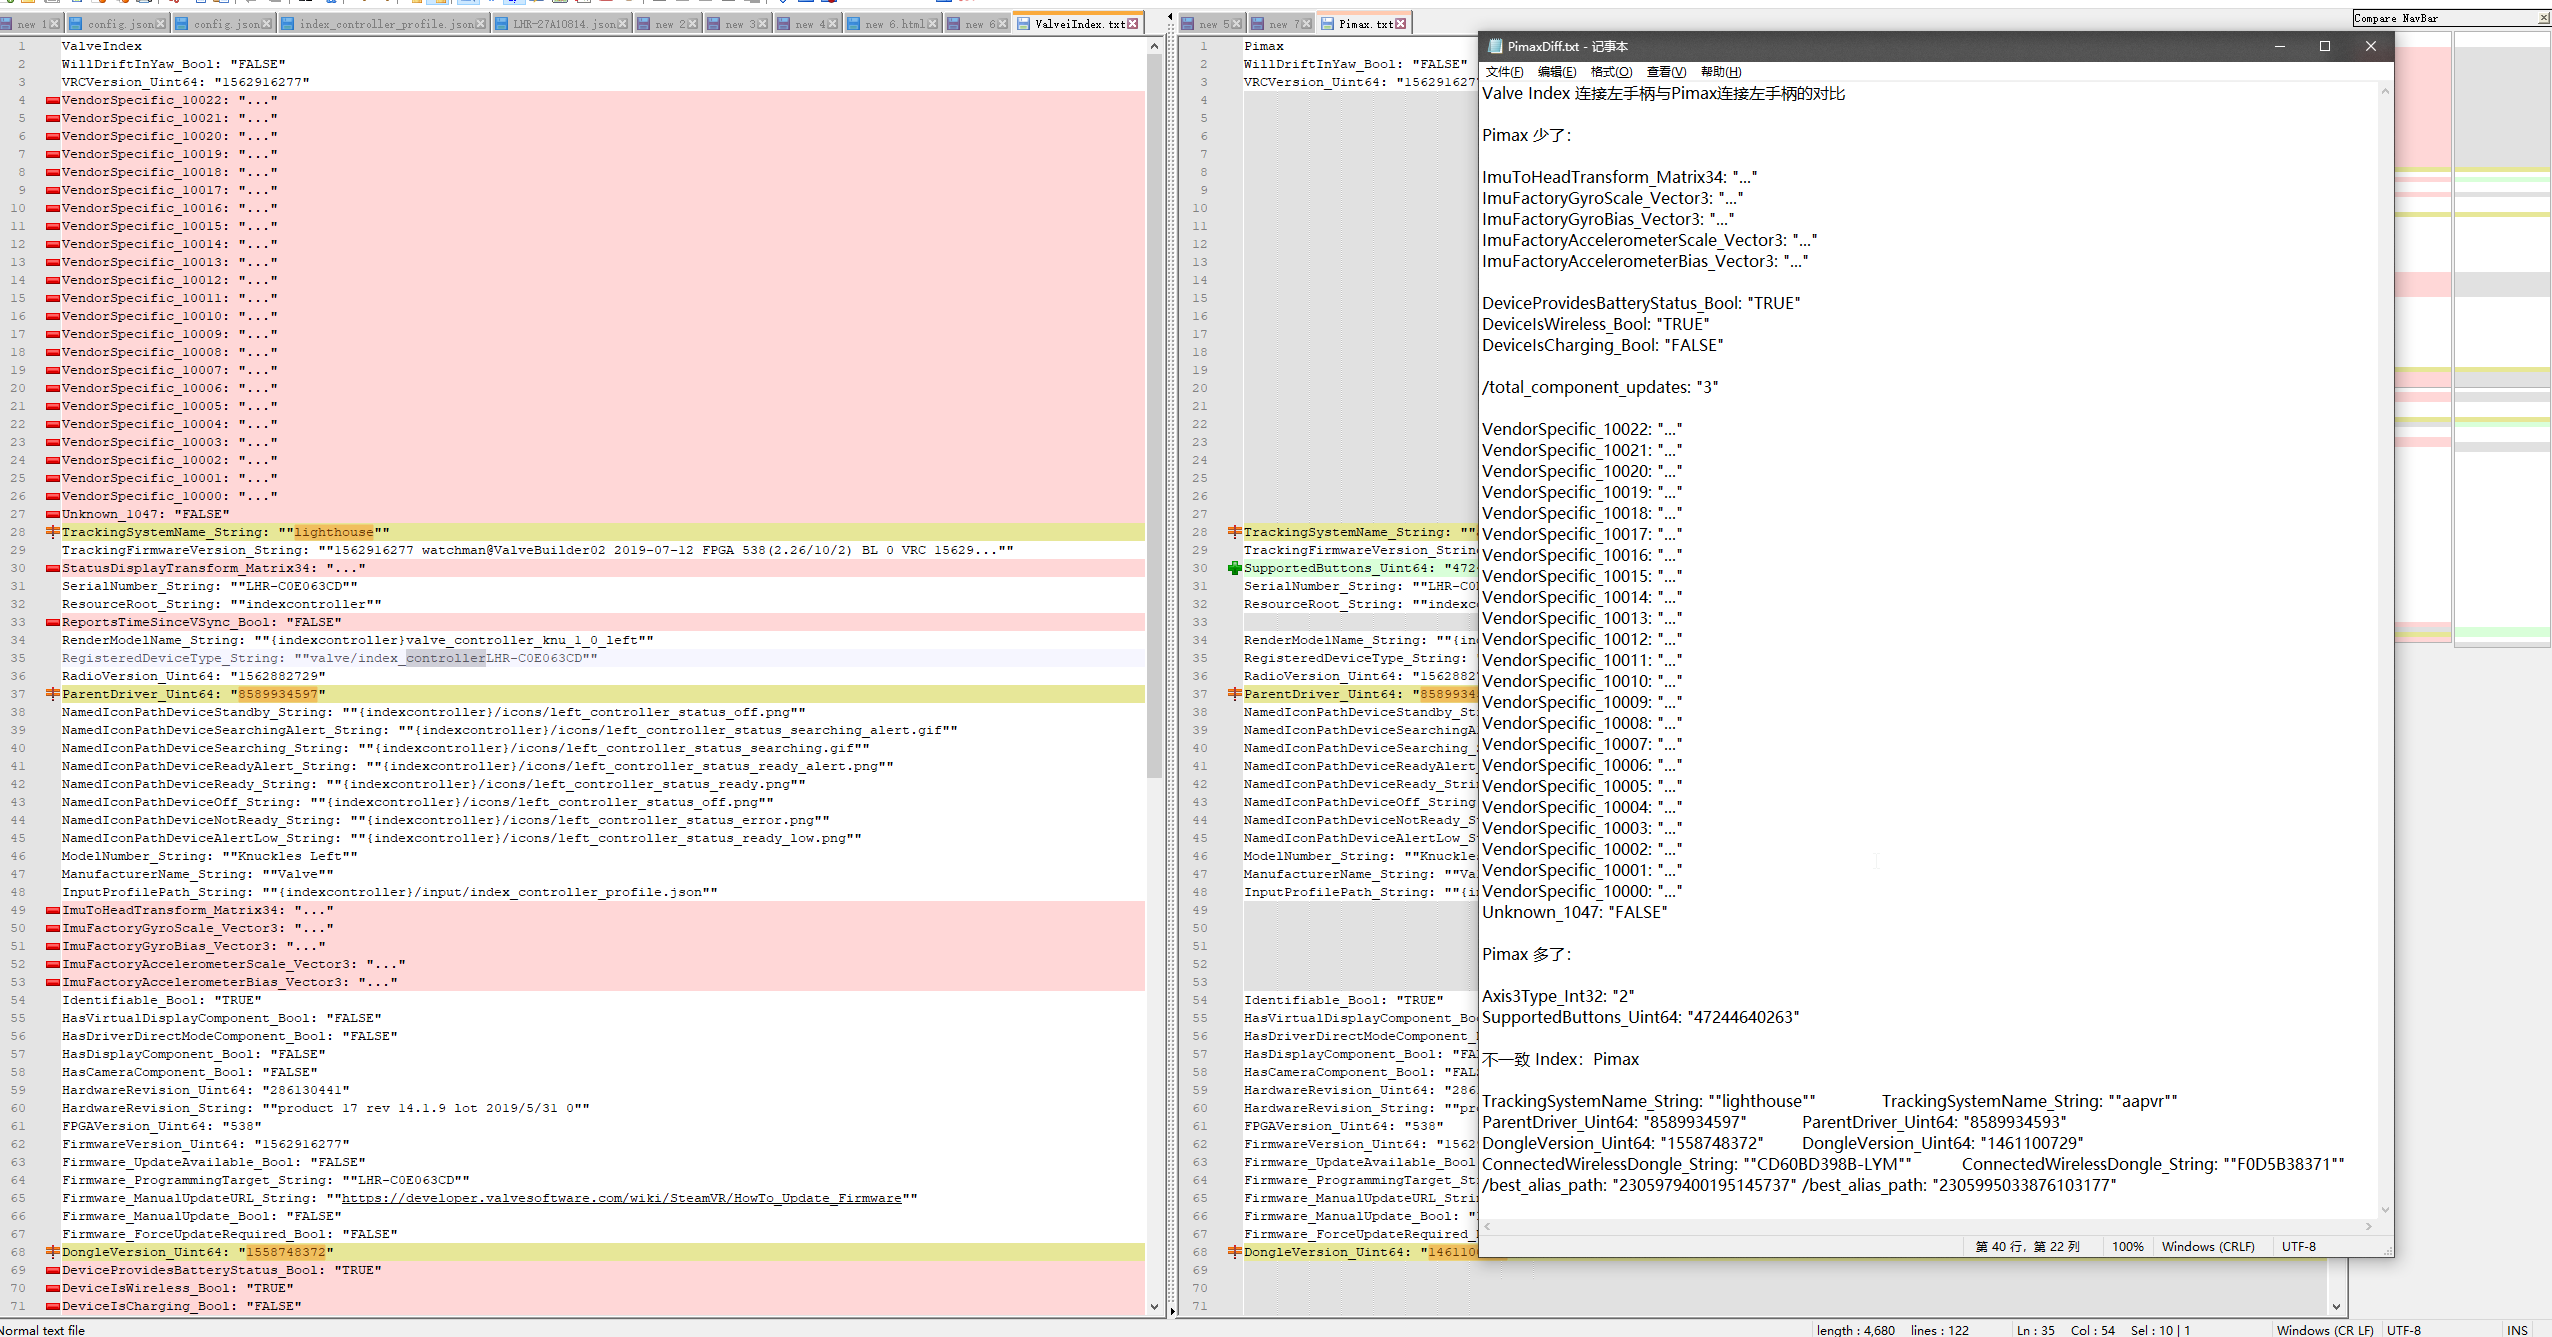Click '/total_component_updates: "3"' line in Notepad
This screenshot has height=1337, width=2552.
pos(1600,387)
